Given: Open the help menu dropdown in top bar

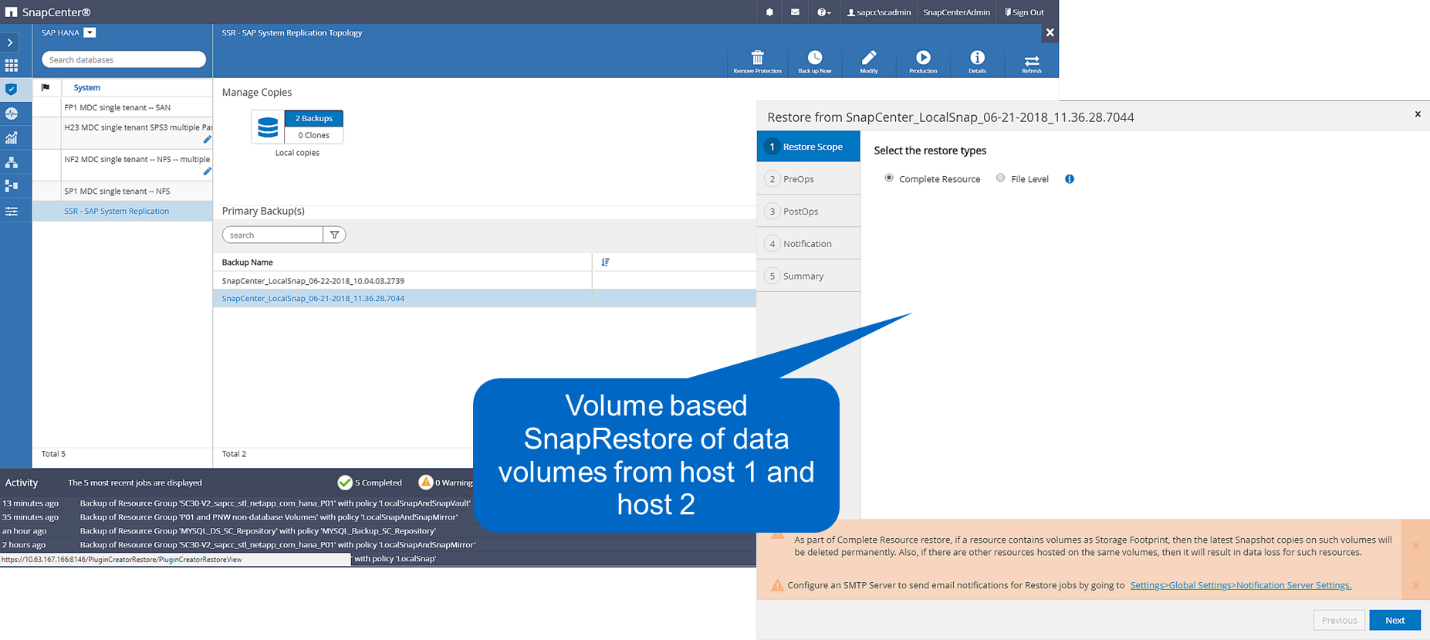Looking at the screenshot, I should pos(823,12).
